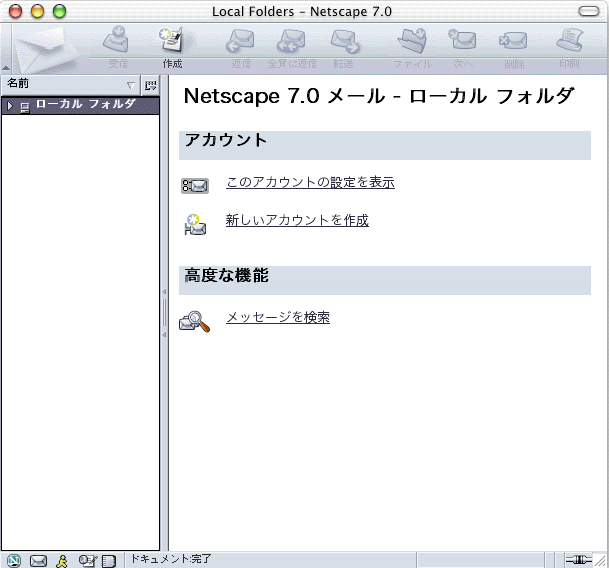The width and height of the screenshot is (609, 568).
Task: Click the 高度な機能 section header
Action: point(385,280)
